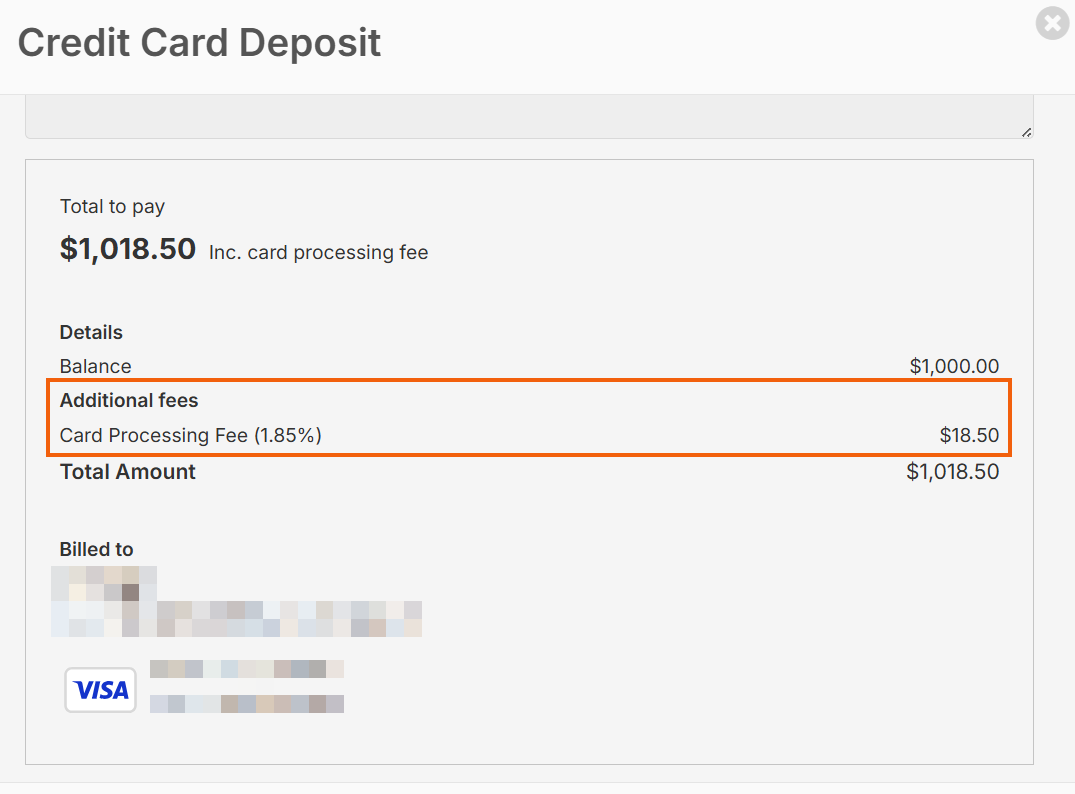Click inside the gray text area
The image size is (1075, 794).
pyautogui.click(x=528, y=116)
